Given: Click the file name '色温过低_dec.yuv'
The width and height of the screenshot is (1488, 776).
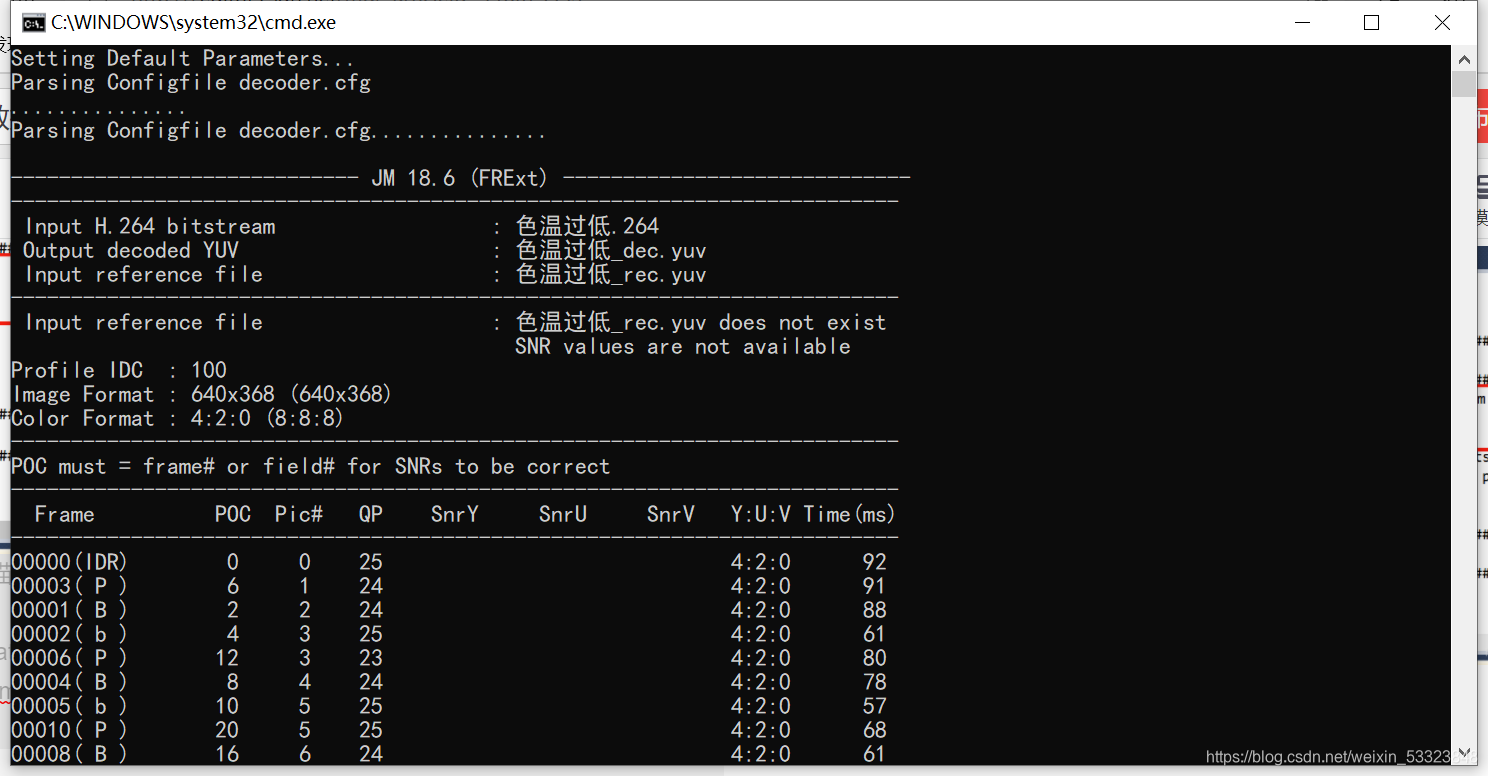Looking at the screenshot, I should point(611,250).
